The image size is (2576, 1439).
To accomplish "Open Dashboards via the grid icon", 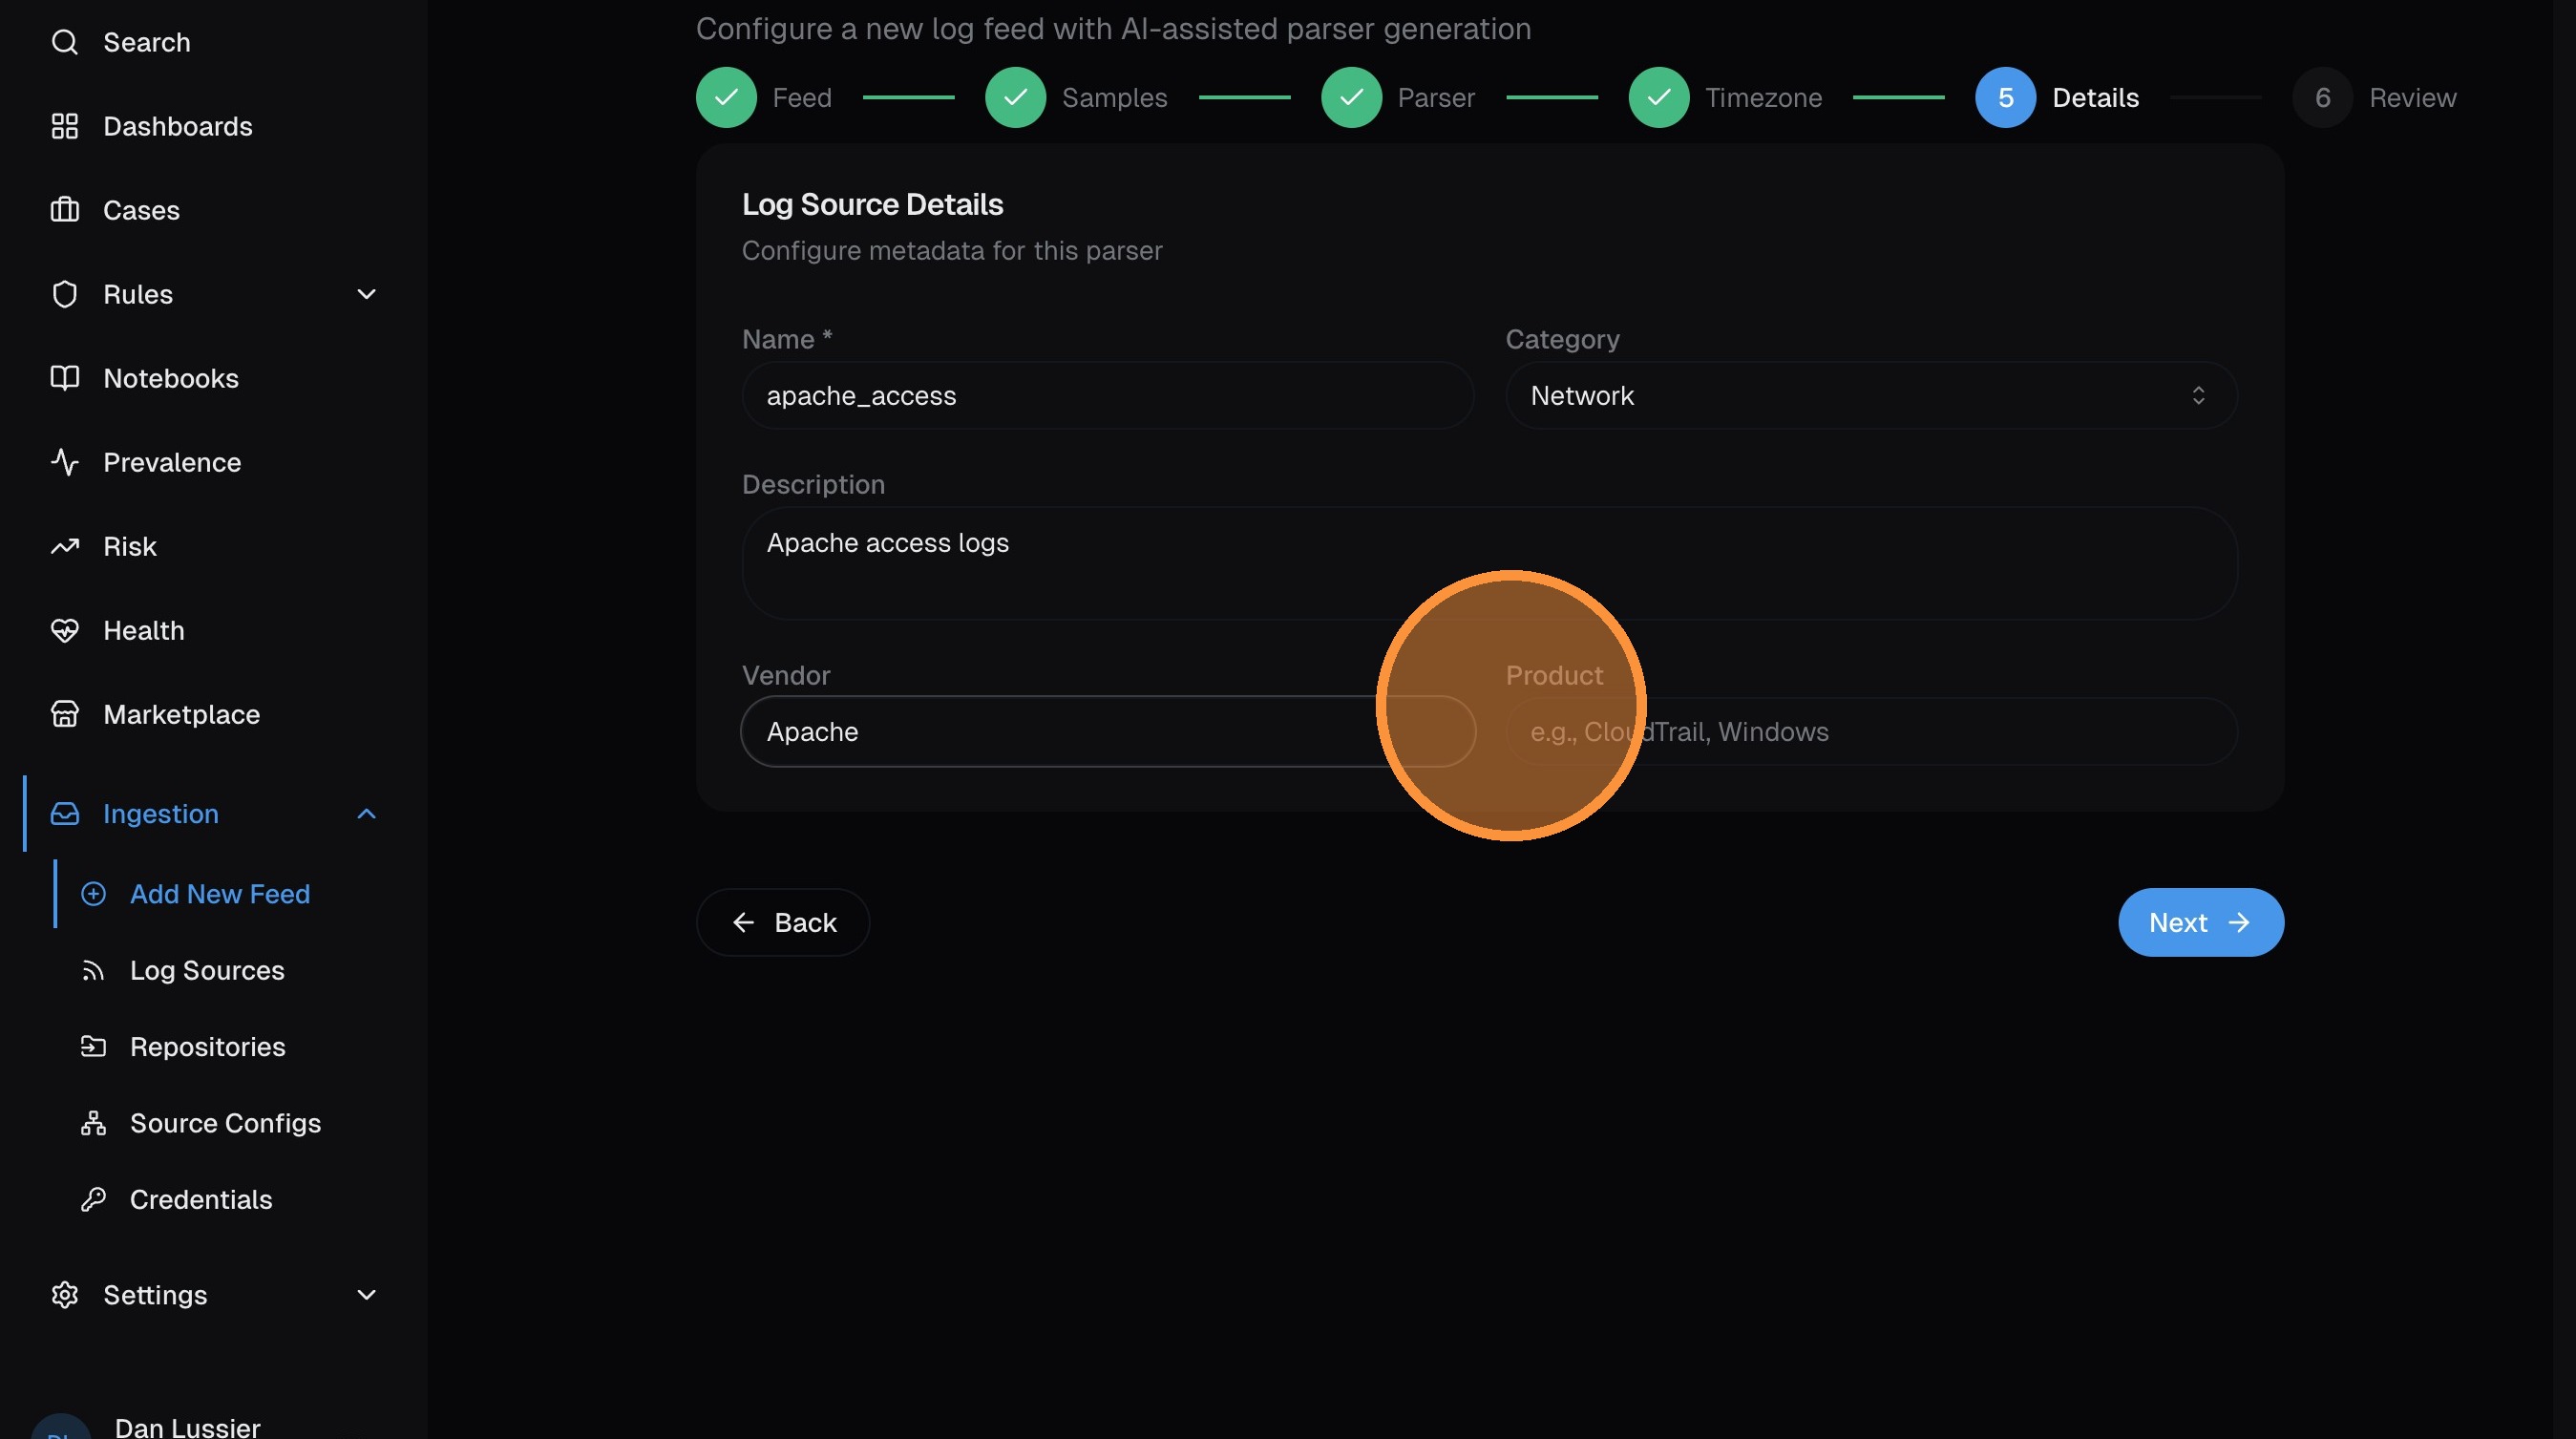I will click(65, 126).
